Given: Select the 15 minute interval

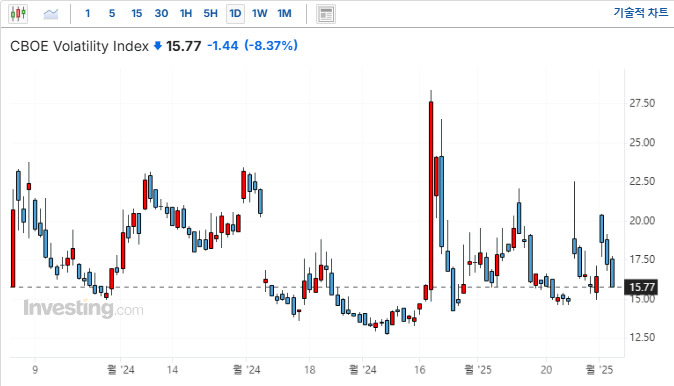Looking at the screenshot, I should click(137, 13).
